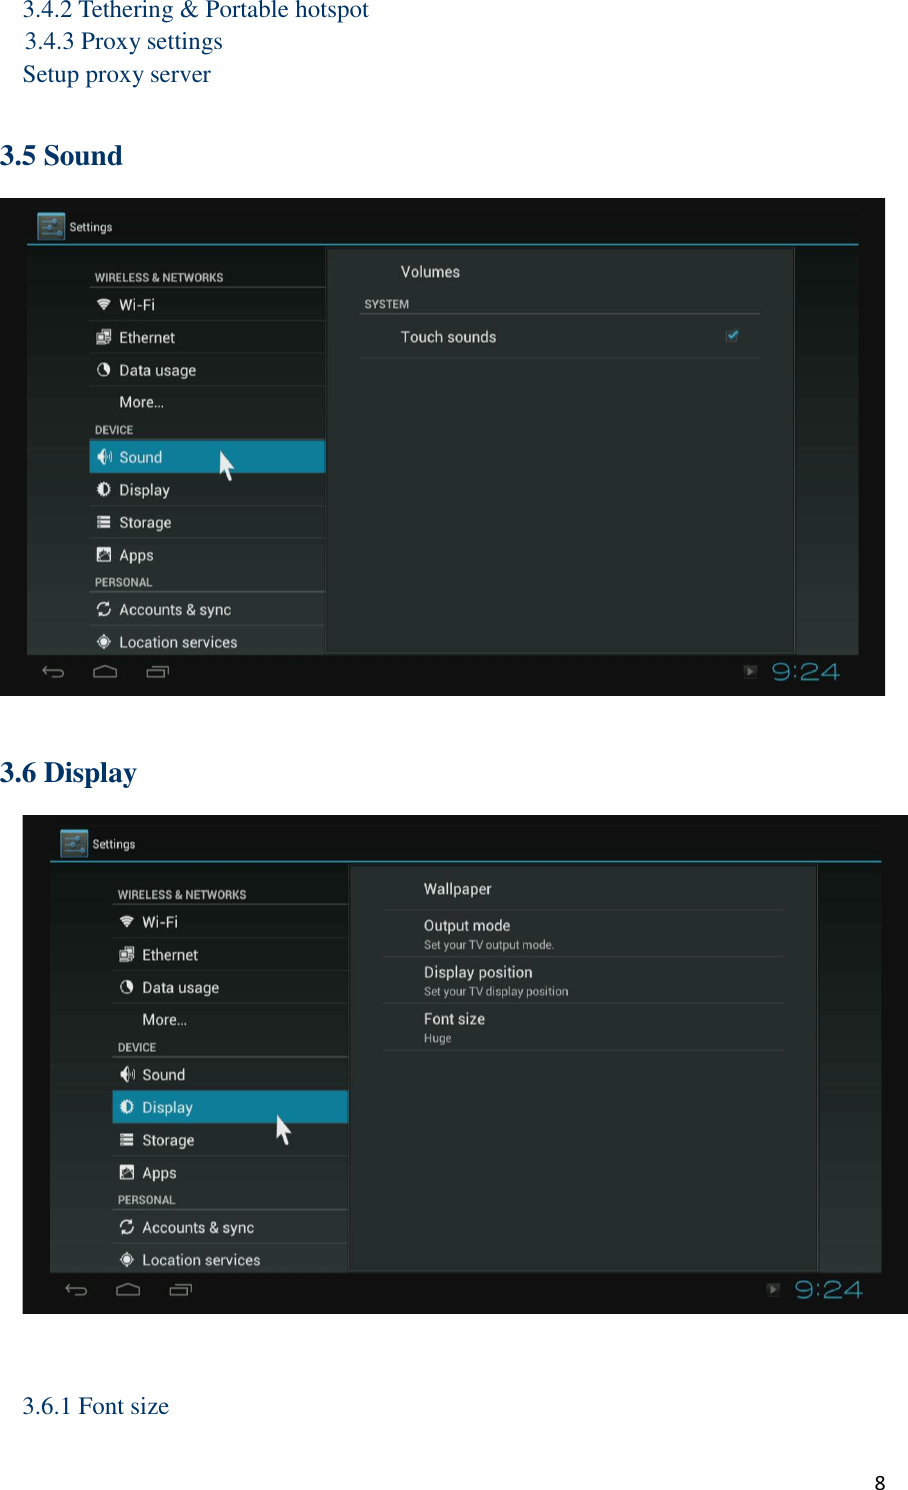This screenshot has height=1490, width=908.
Task: Click Settings app icon in Sound screenshot
Action: pyautogui.click(x=51, y=227)
